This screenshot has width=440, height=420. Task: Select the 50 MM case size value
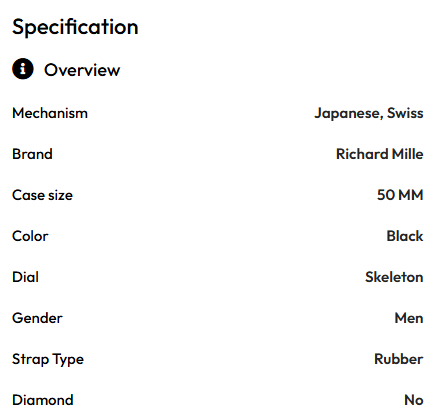pos(400,195)
